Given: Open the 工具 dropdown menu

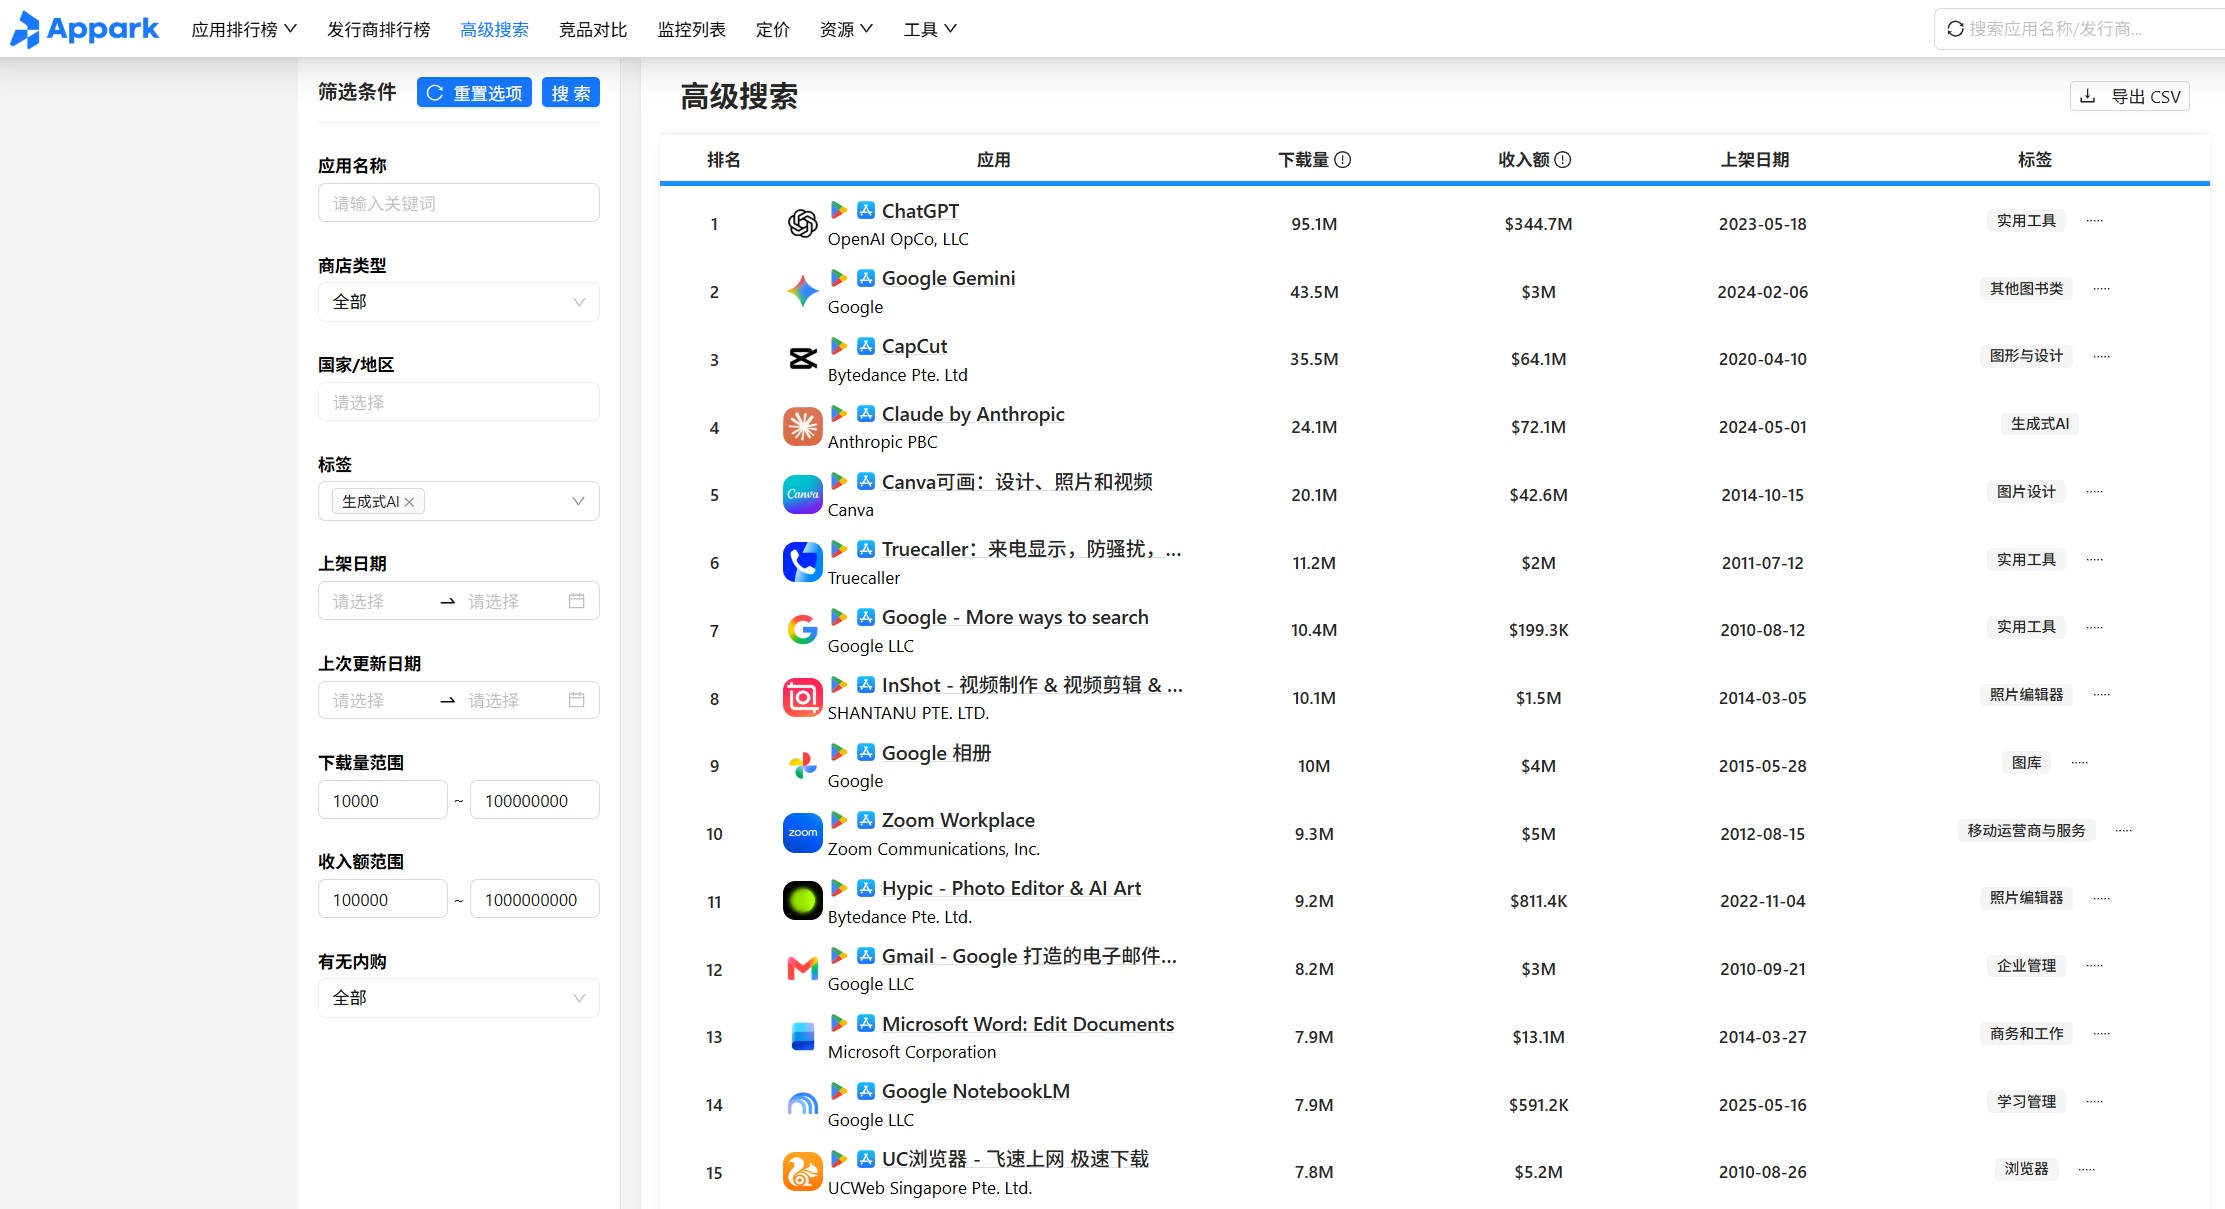Looking at the screenshot, I should pos(930,29).
